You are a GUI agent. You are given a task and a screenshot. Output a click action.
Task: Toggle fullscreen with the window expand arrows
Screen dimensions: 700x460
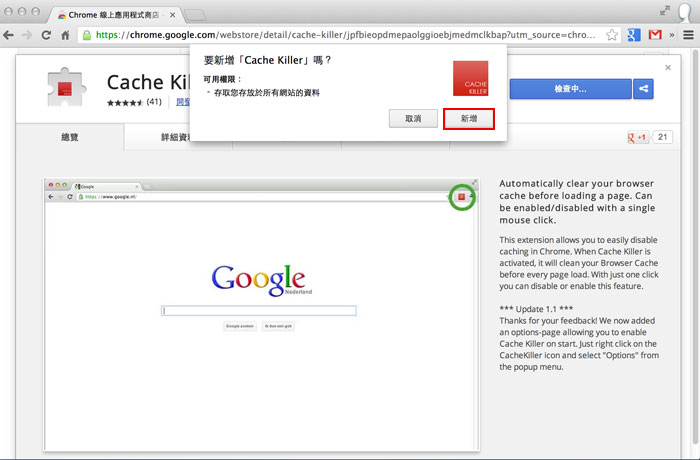665,10
